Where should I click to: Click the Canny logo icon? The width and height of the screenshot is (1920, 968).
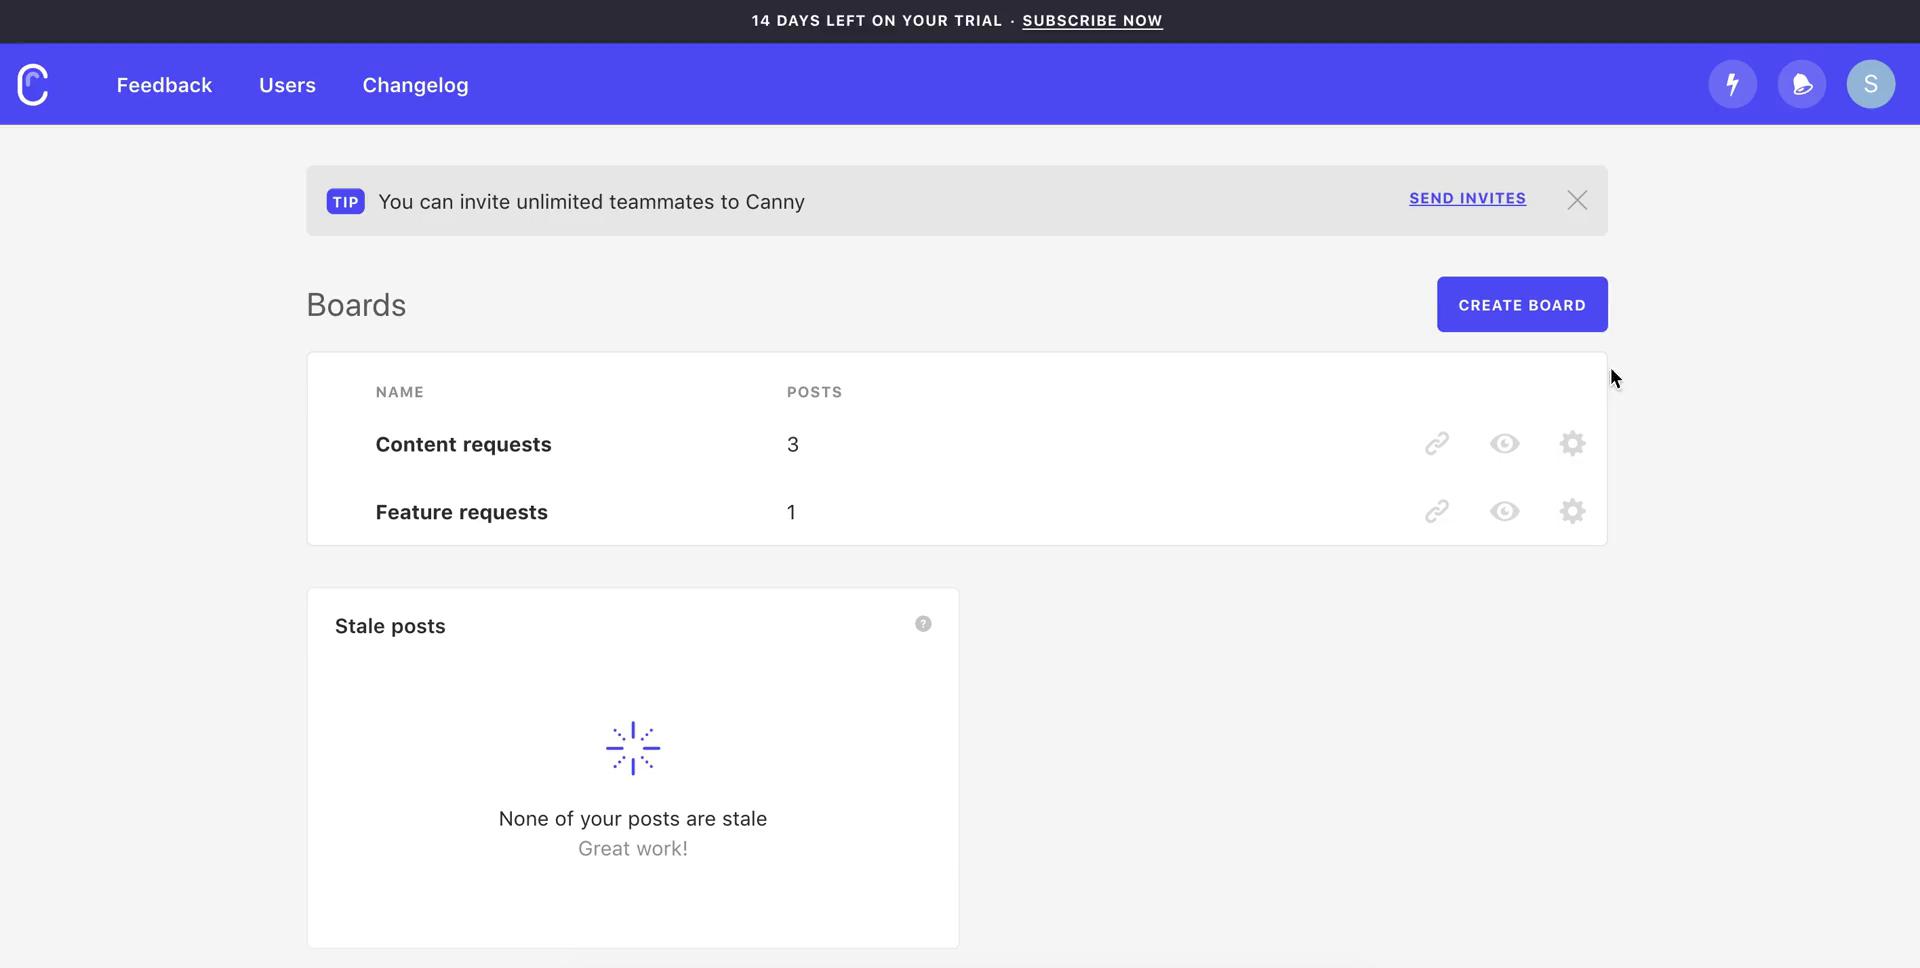click(x=33, y=85)
